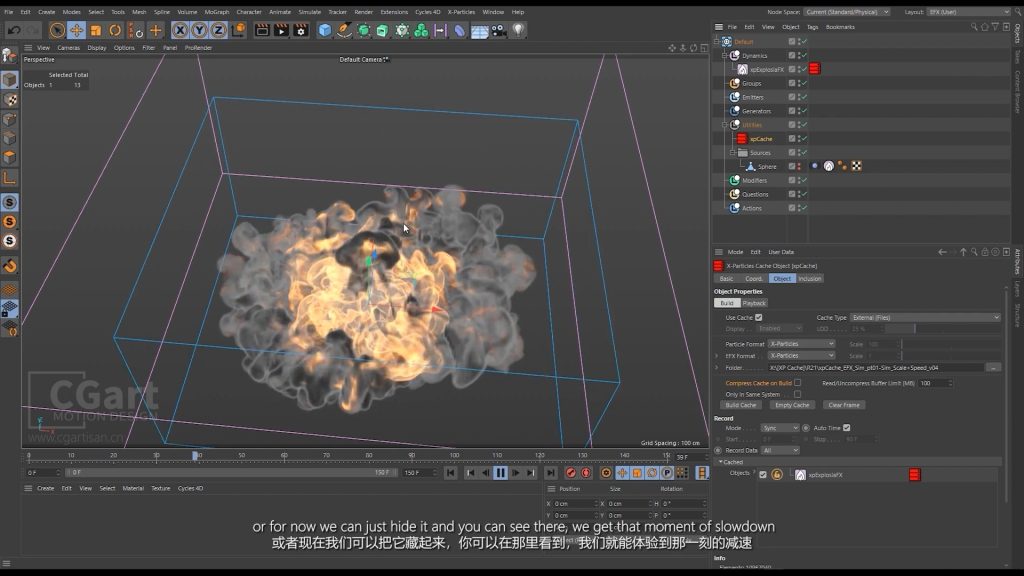Click Render to Picture Viewer icon
The height and width of the screenshot is (576, 1024).
pos(281,30)
